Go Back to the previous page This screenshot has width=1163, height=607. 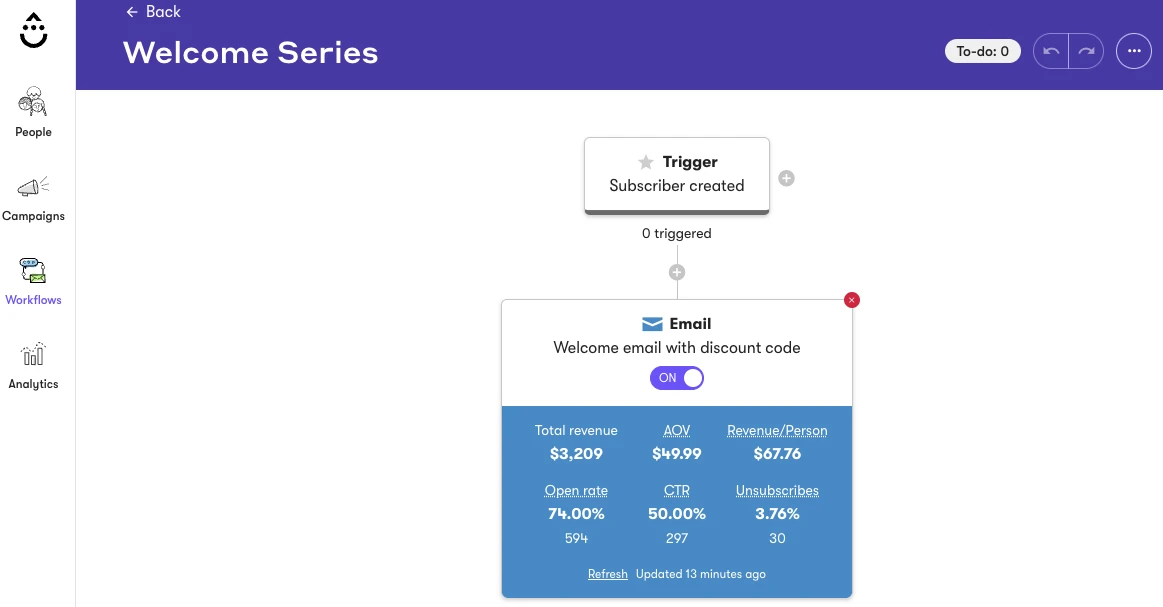[x=153, y=12]
